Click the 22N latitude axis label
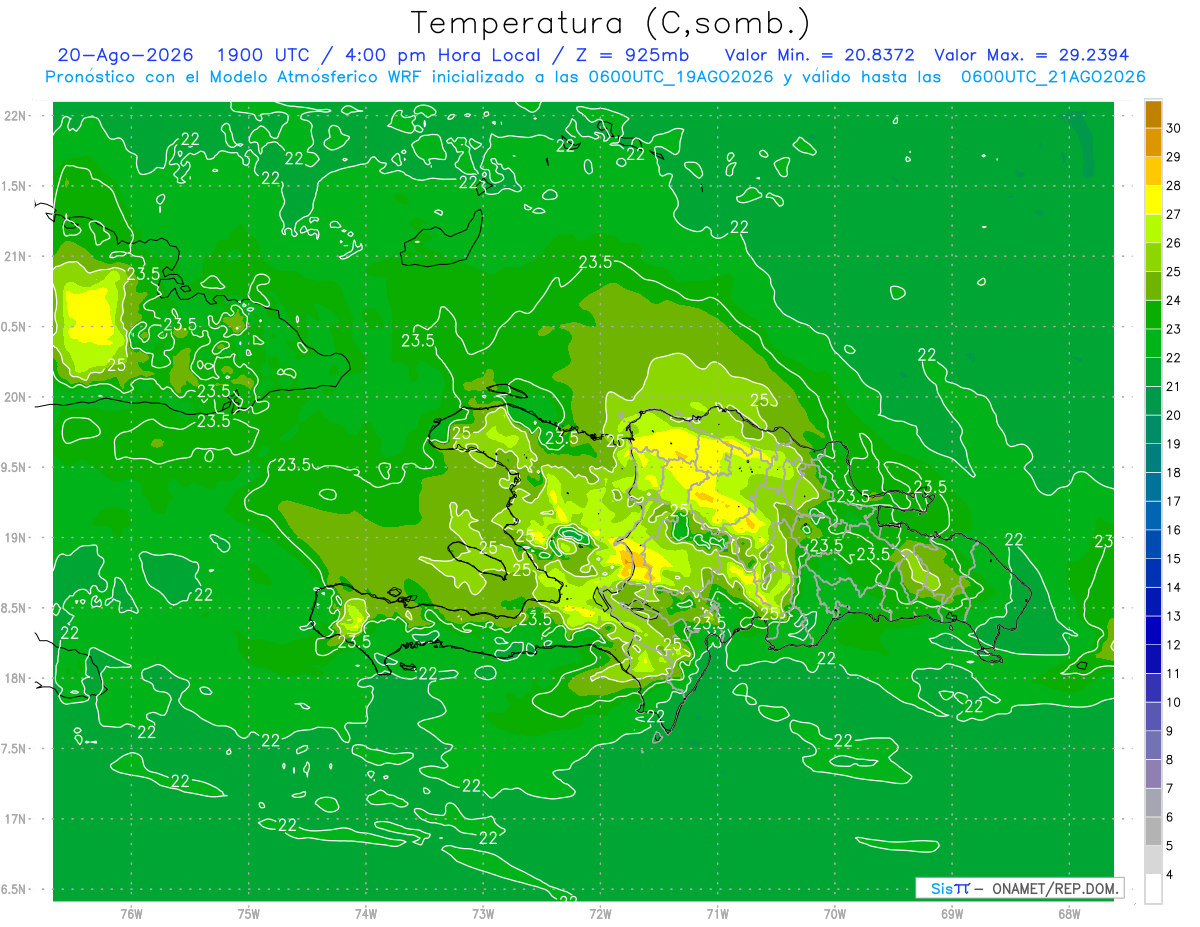This screenshot has height=927, width=1200. (x=16, y=115)
